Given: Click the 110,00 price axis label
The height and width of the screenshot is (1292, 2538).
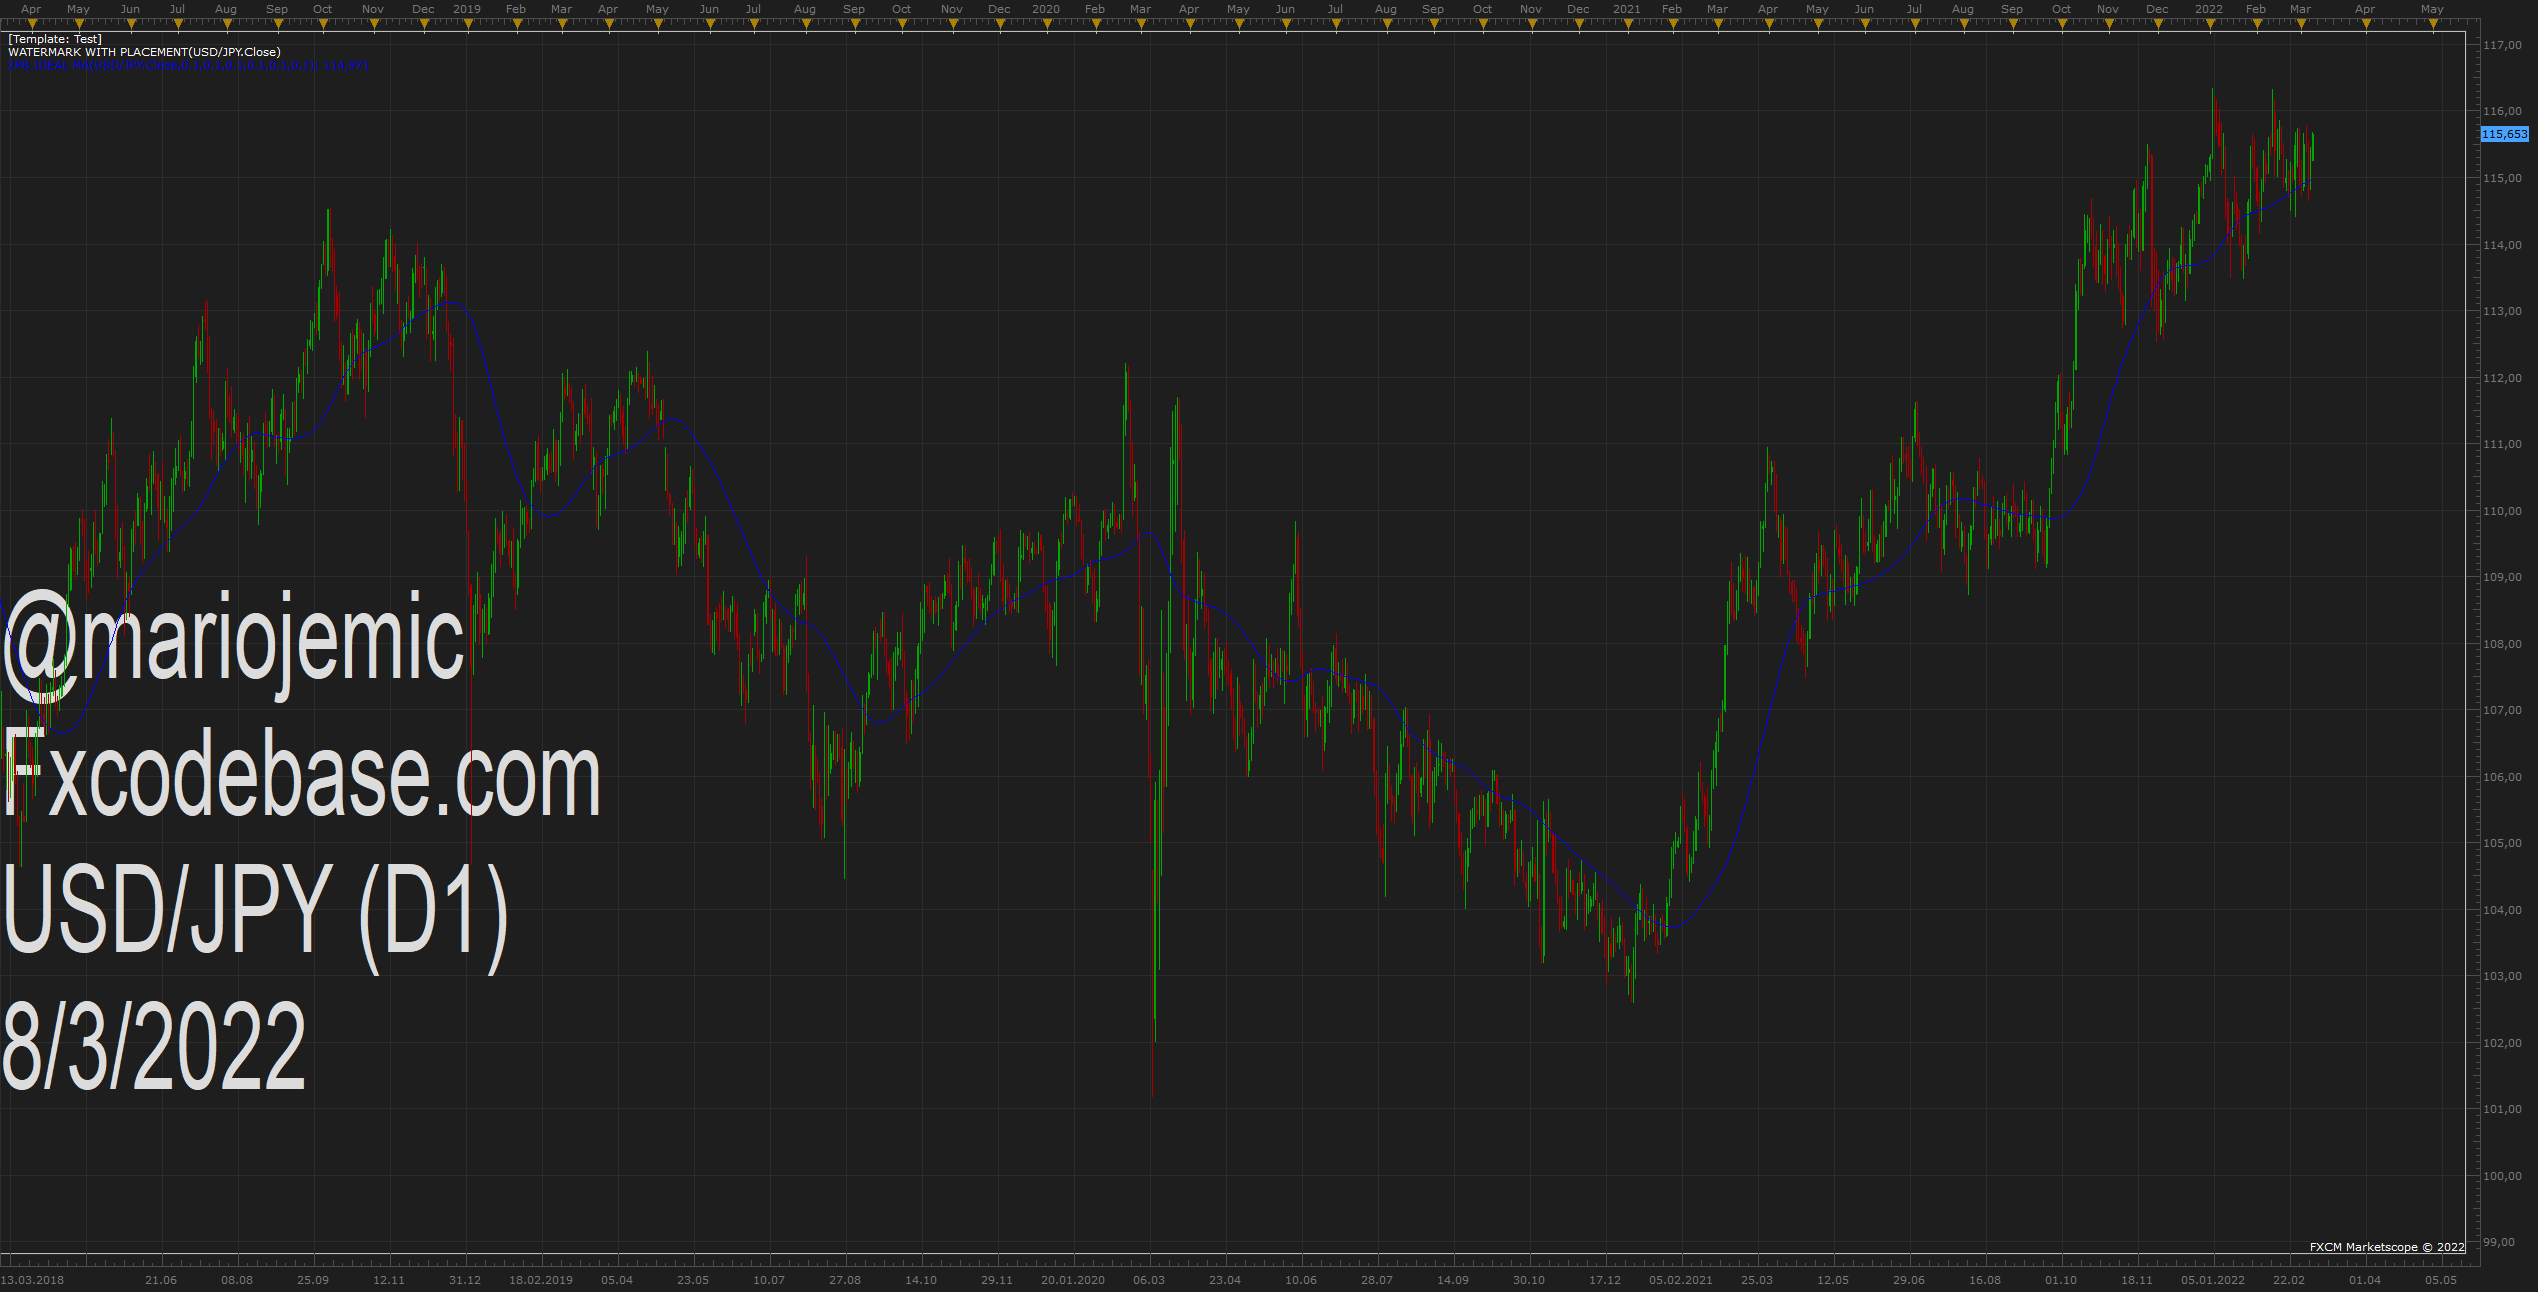Looking at the screenshot, I should pos(2503,511).
